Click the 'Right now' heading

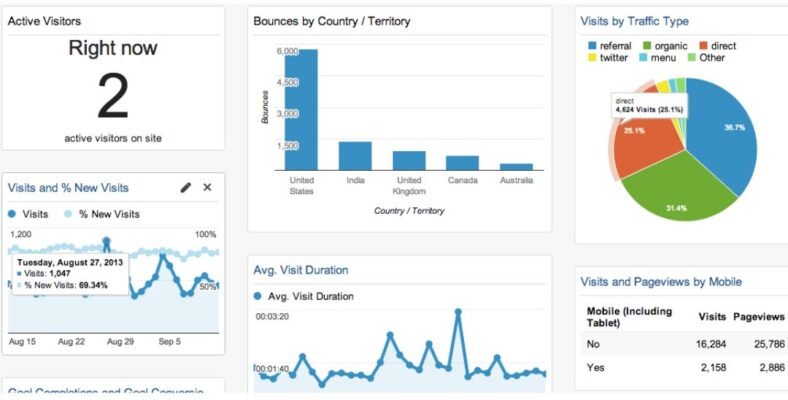113,48
